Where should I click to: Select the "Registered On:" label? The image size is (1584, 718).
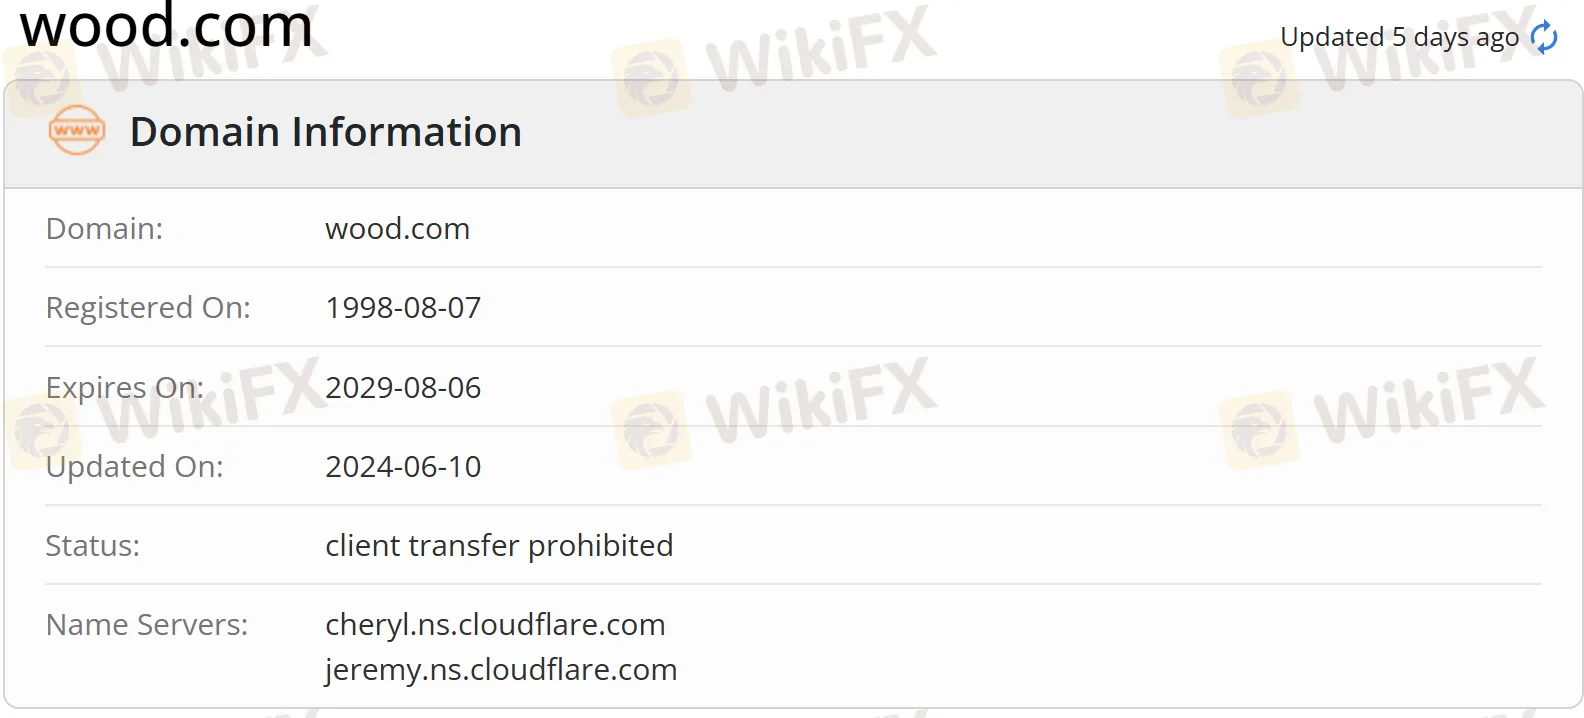coord(148,308)
